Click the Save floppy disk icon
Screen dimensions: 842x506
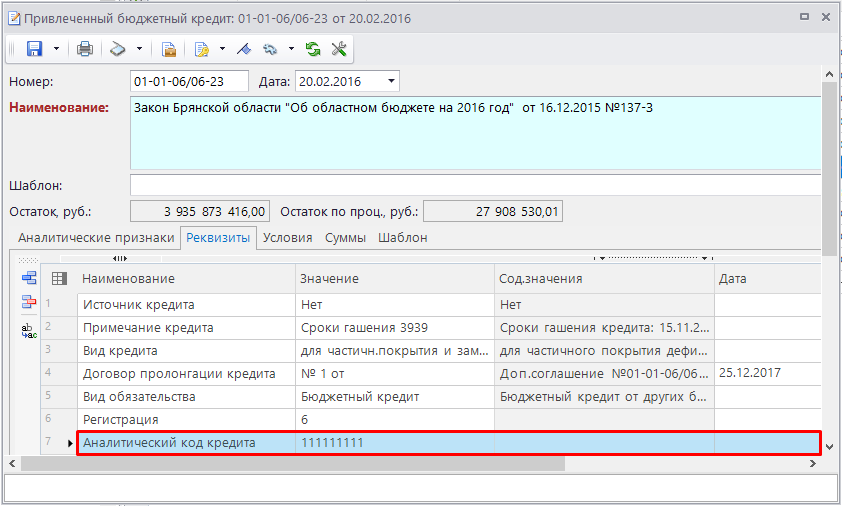(34, 49)
